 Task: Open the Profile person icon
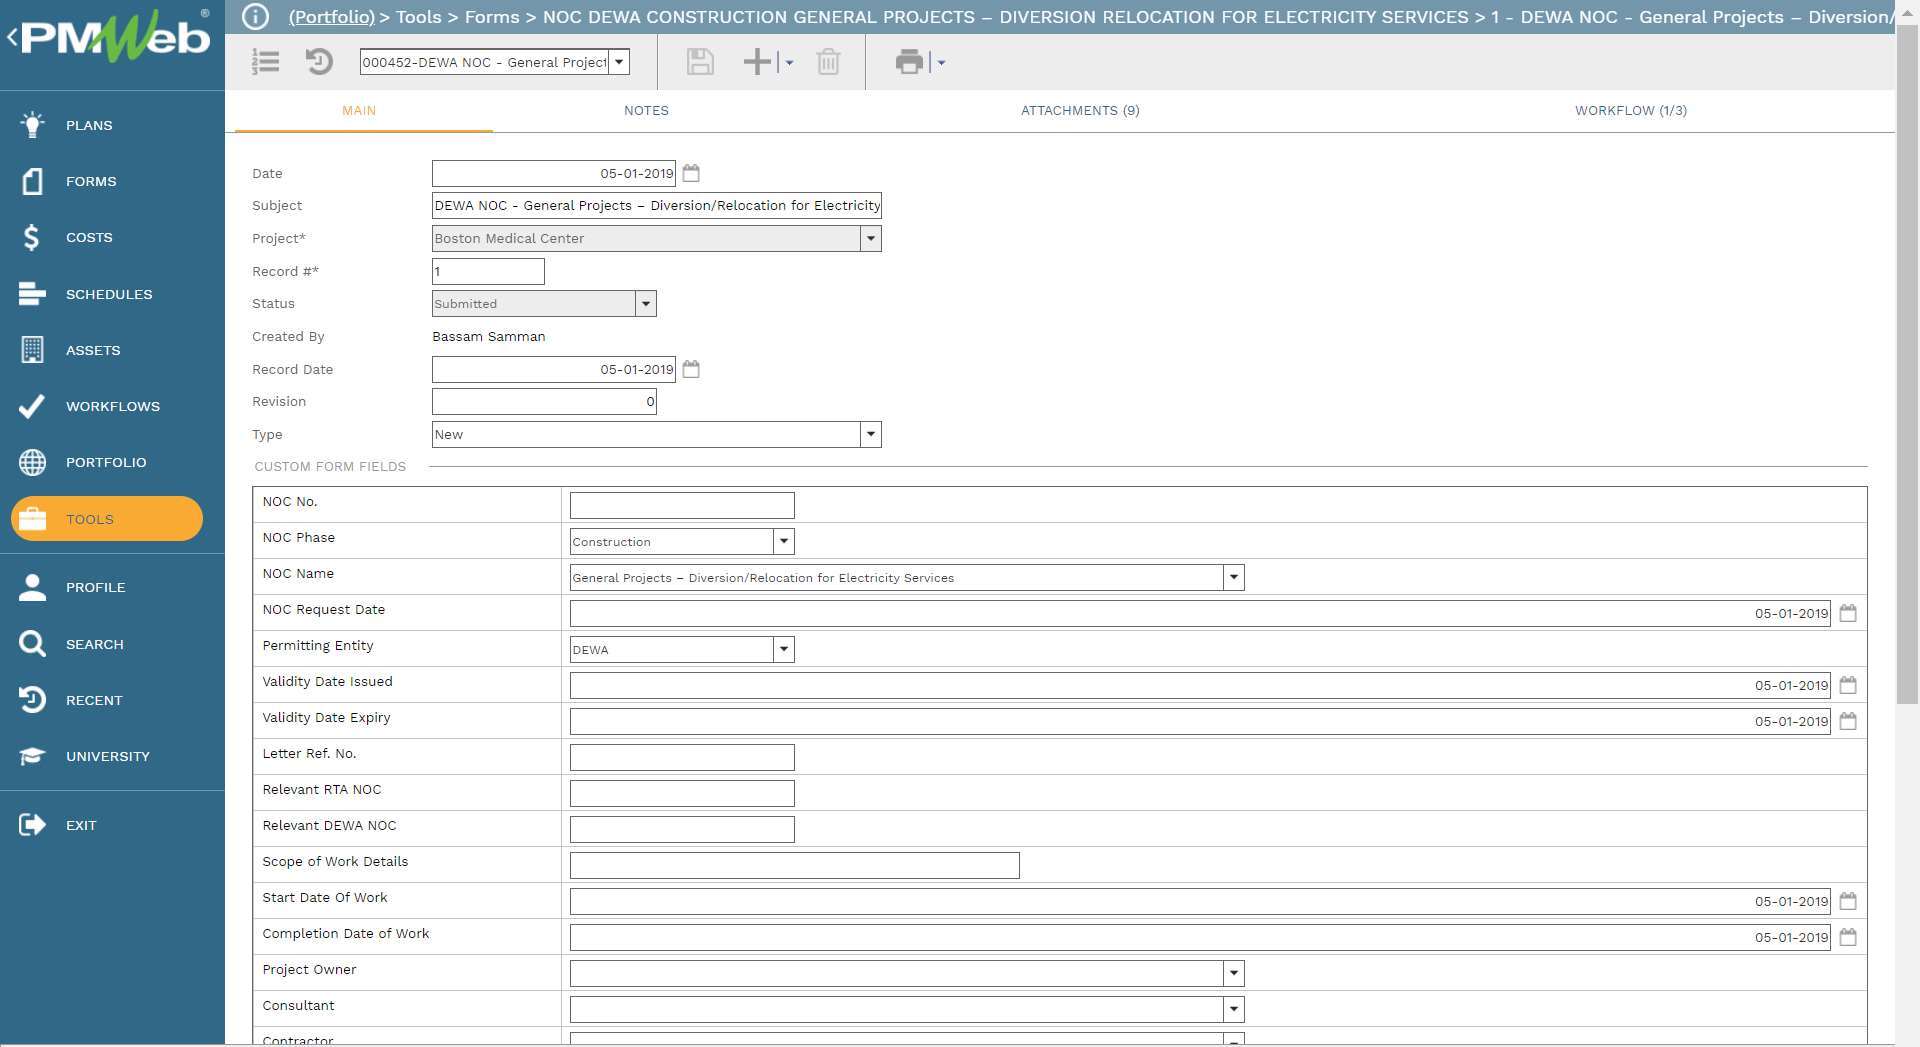(x=32, y=587)
